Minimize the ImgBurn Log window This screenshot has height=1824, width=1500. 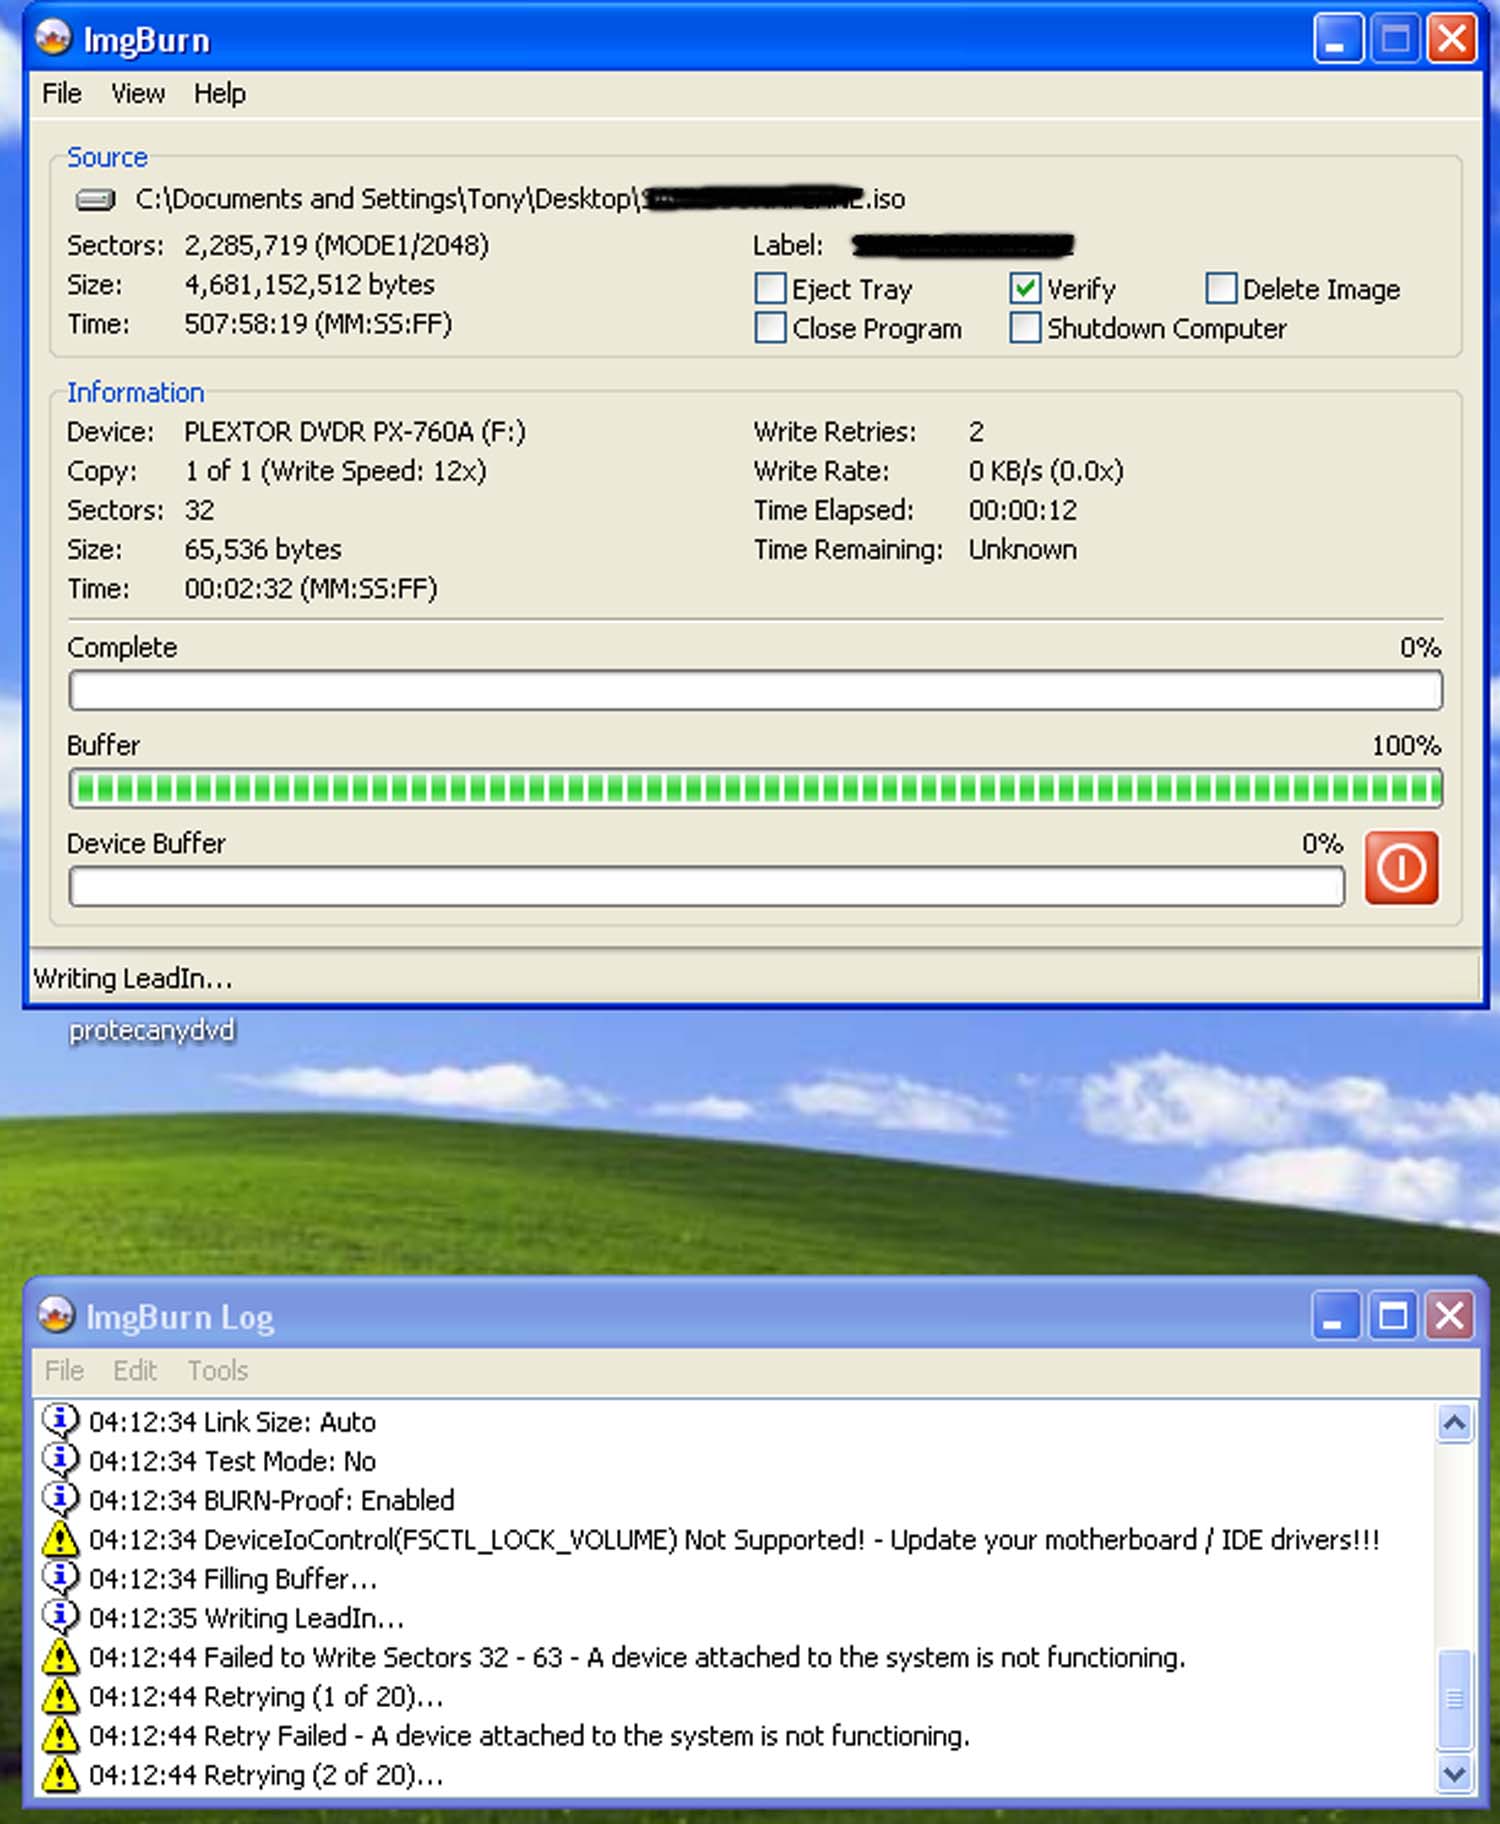click(x=1335, y=1315)
